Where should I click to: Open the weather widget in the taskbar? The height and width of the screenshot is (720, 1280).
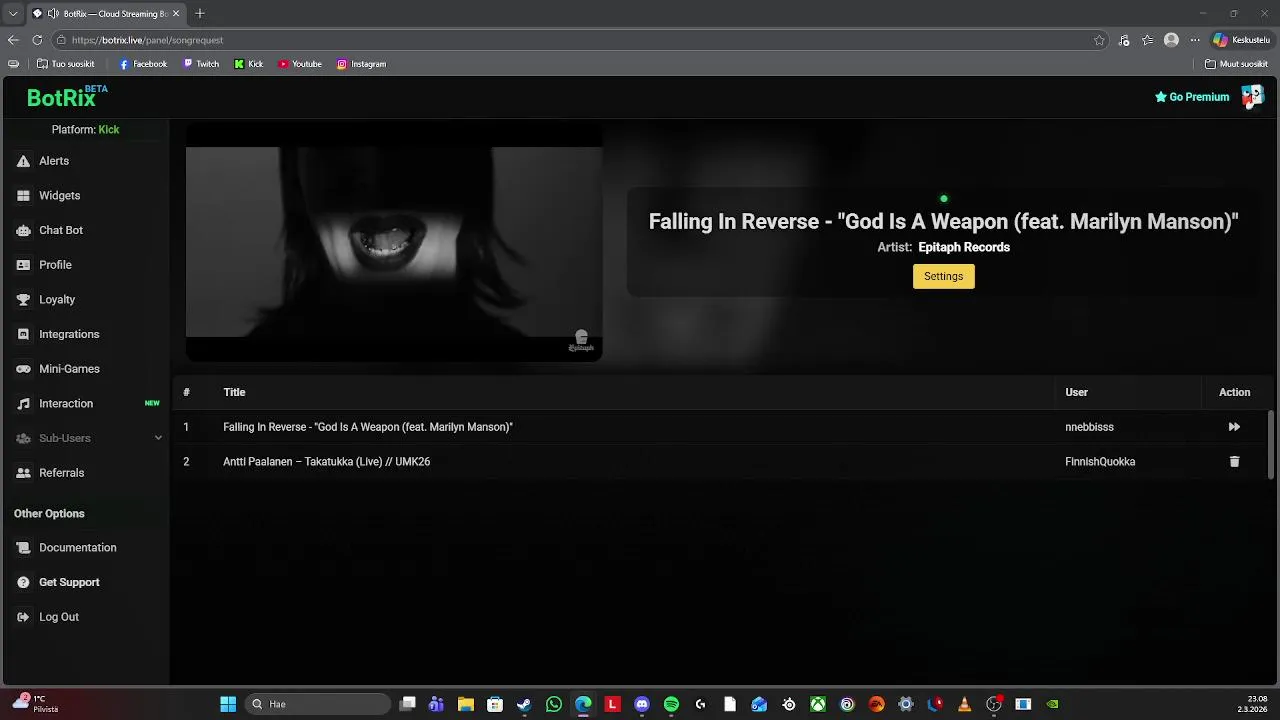pyautogui.click(x=36, y=704)
